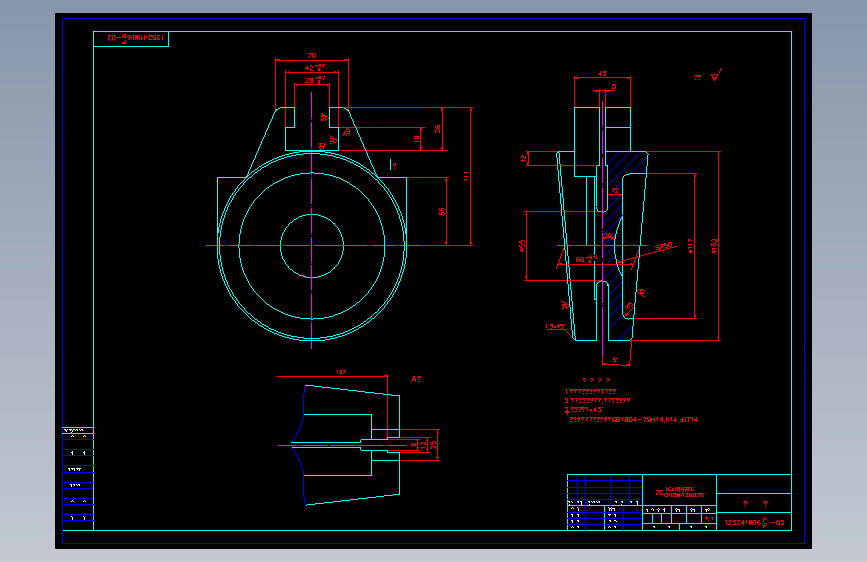Screen dimensions: 867x562
Task: Click the 12 flange thickness dimension at left
Action: point(524,159)
